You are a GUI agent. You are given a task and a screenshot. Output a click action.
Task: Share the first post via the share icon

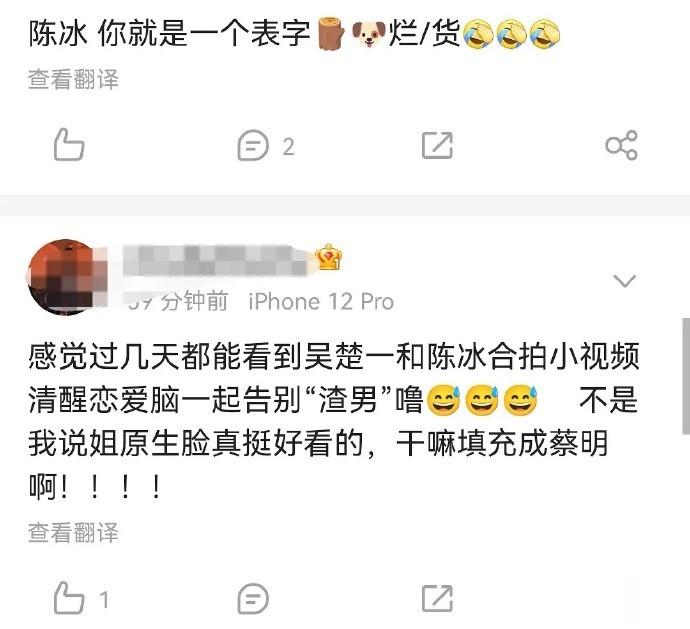point(621,145)
